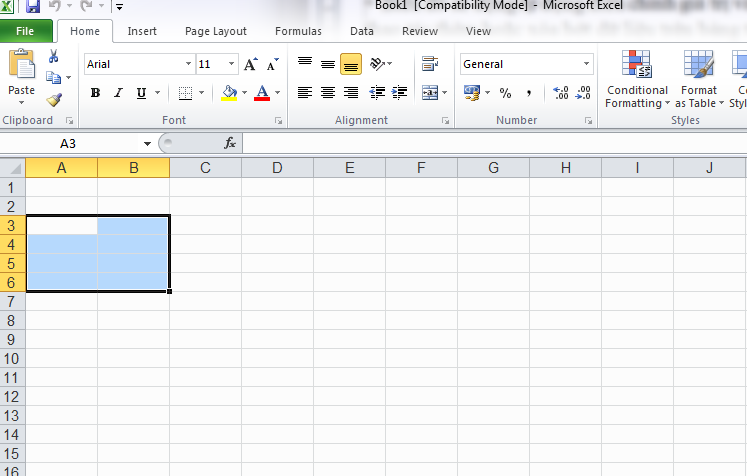The width and height of the screenshot is (747, 476).
Task: Toggle Italic formatting
Action: [118, 93]
